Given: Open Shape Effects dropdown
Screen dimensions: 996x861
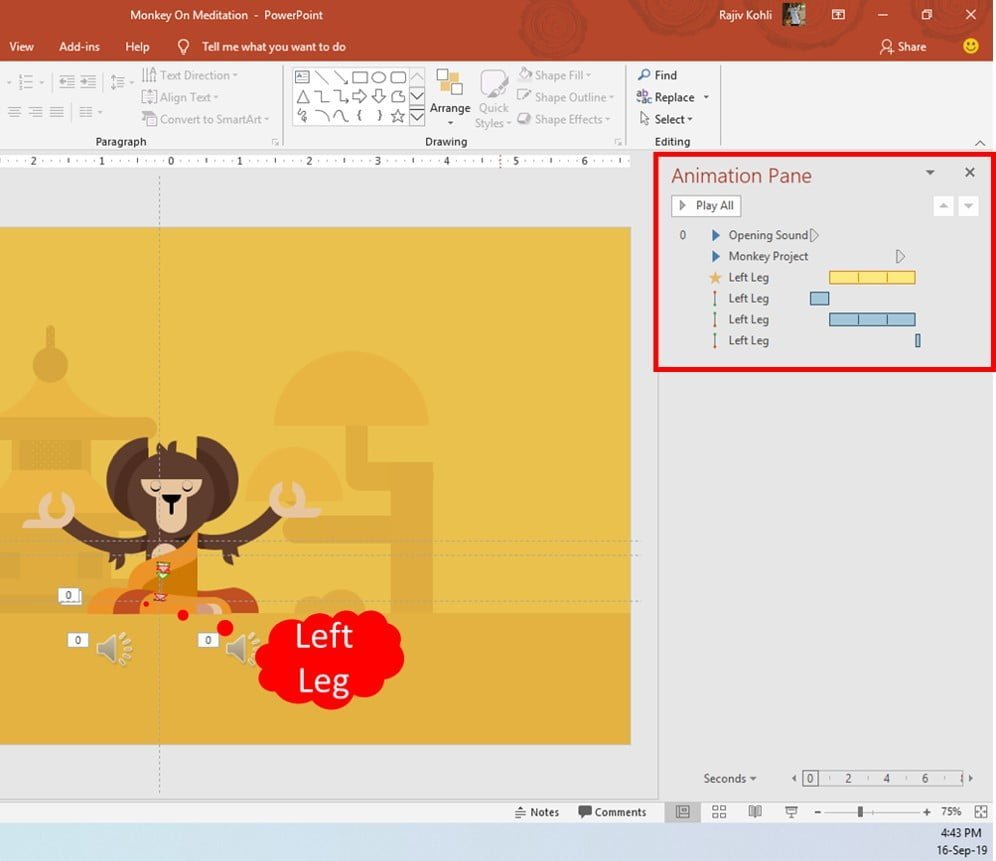Looking at the screenshot, I should 563,119.
